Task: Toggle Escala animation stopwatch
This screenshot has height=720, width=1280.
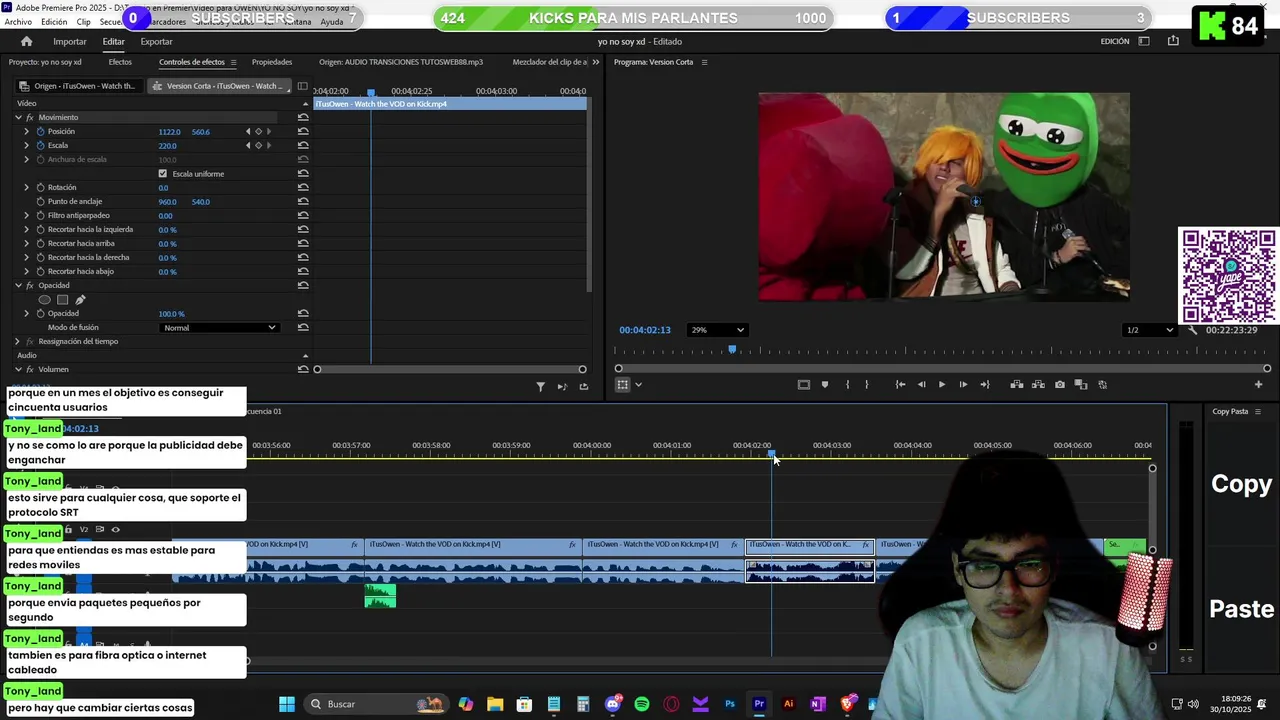Action: click(40, 146)
